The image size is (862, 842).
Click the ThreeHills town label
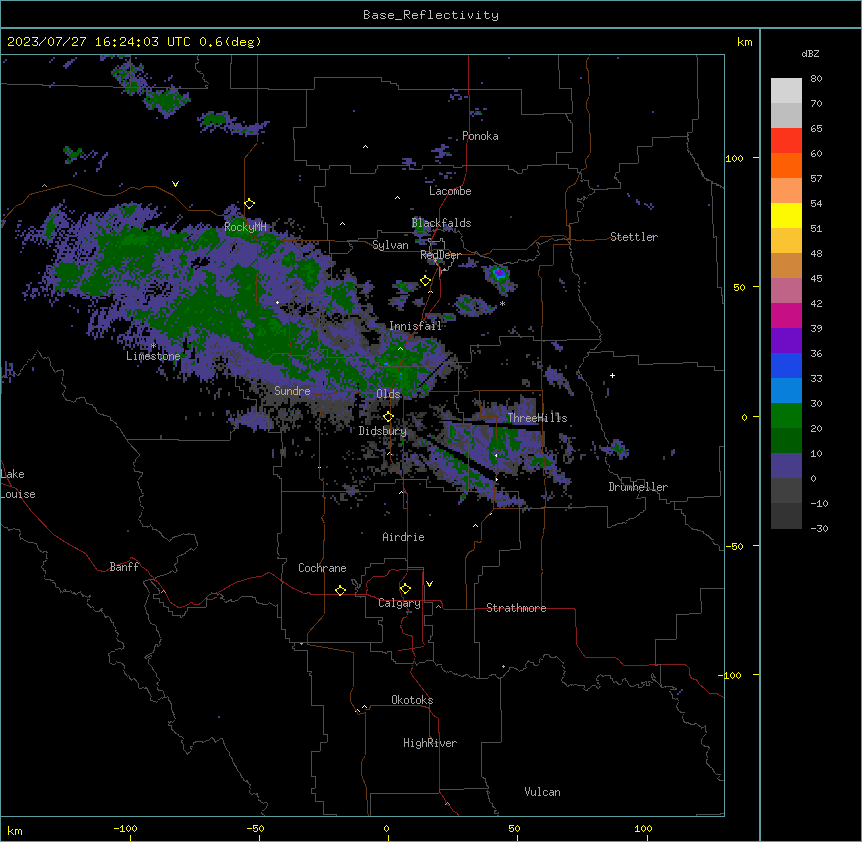(537, 418)
